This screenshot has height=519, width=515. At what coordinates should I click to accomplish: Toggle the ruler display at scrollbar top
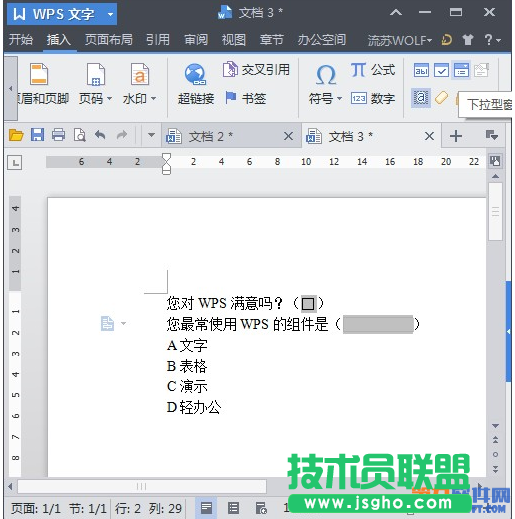pyautogui.click(x=495, y=161)
